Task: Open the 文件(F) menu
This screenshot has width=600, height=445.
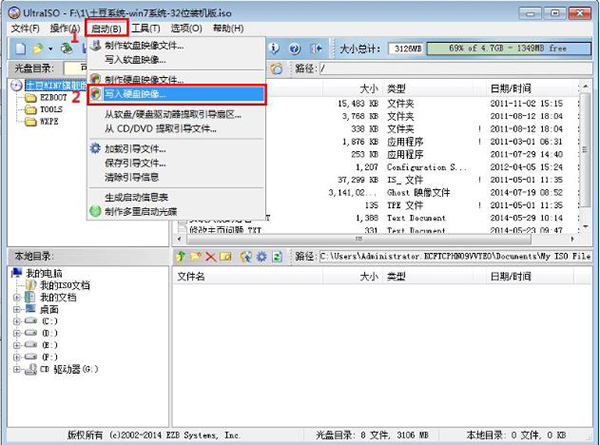Action: point(25,28)
